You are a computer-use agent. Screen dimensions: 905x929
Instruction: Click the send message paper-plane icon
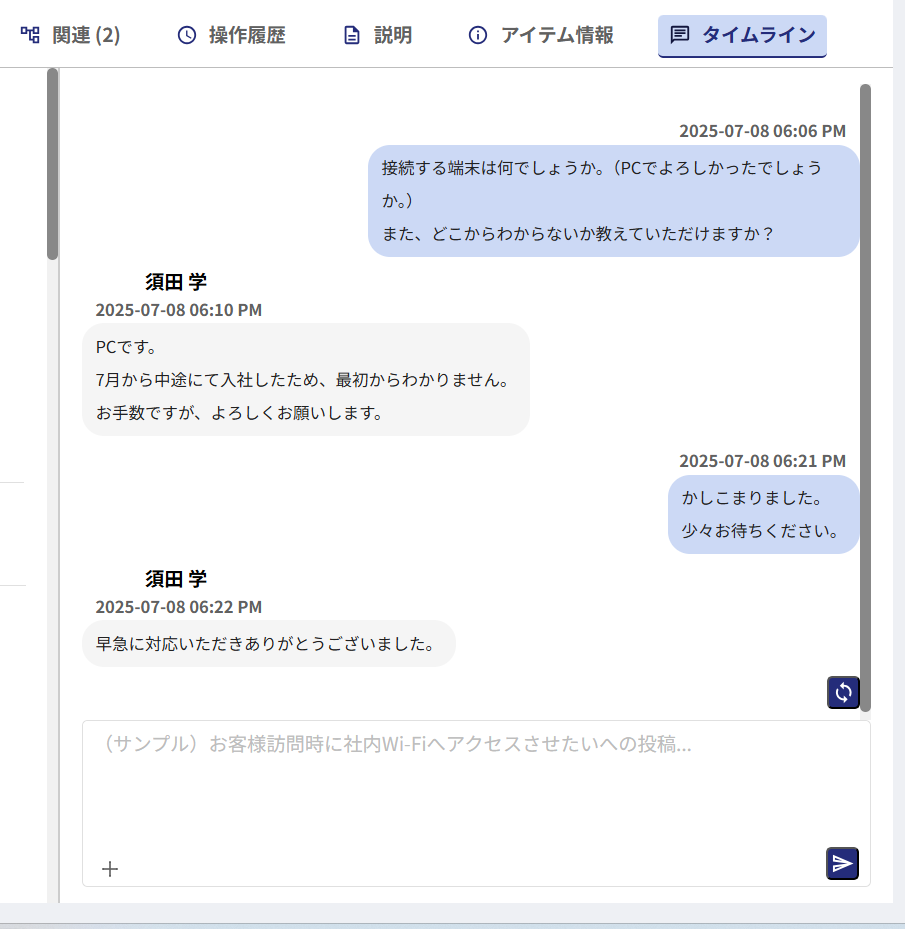(x=841, y=863)
